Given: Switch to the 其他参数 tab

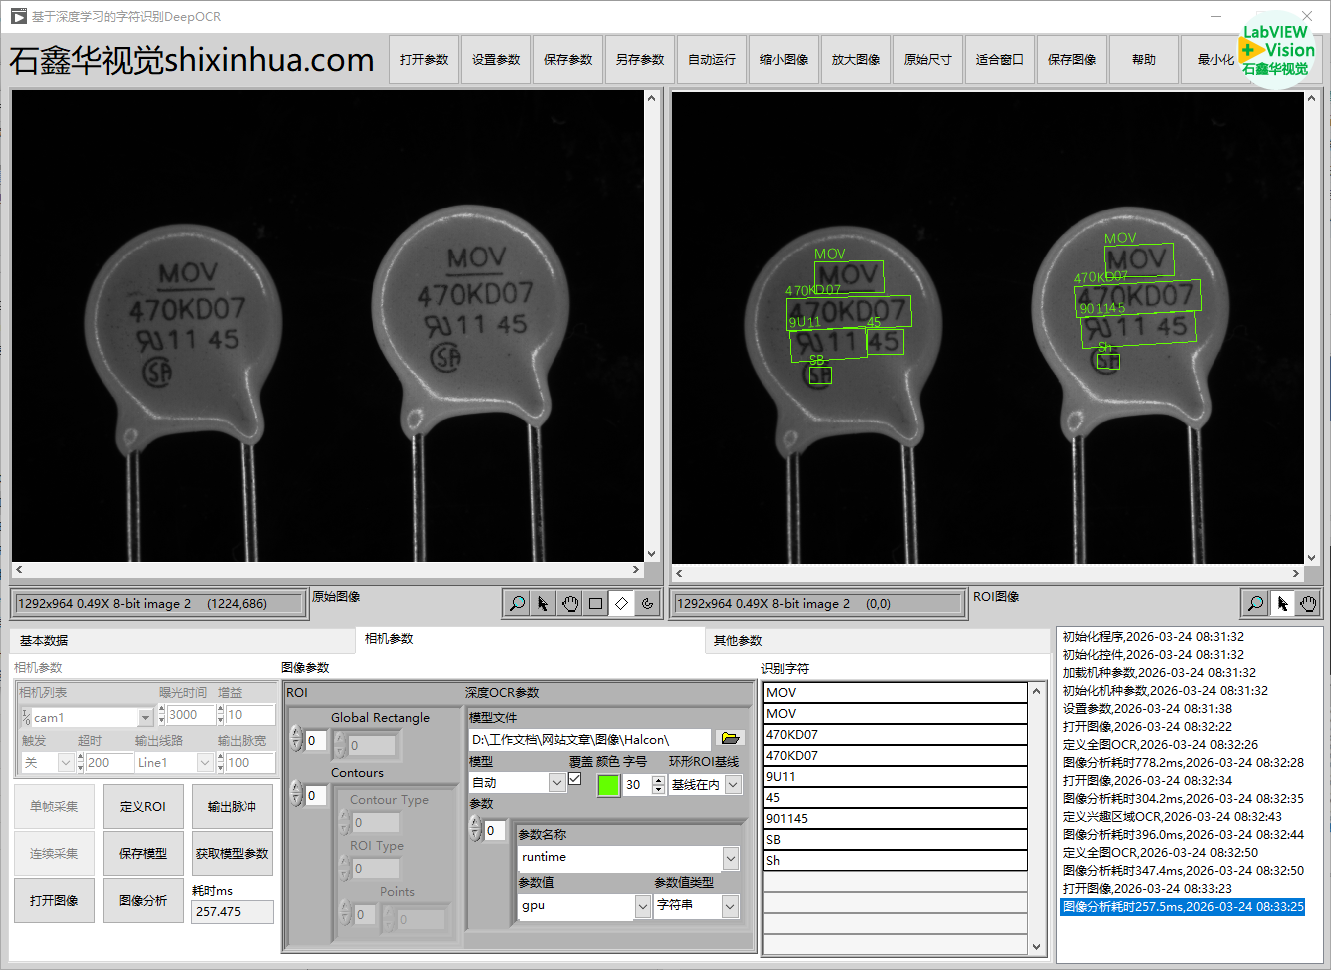Looking at the screenshot, I should point(738,641).
